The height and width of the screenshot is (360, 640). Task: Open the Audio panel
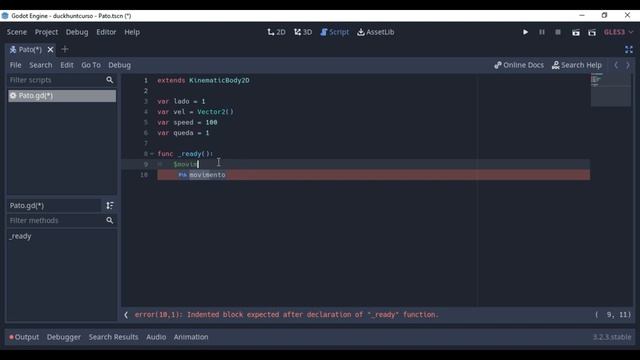point(156,337)
